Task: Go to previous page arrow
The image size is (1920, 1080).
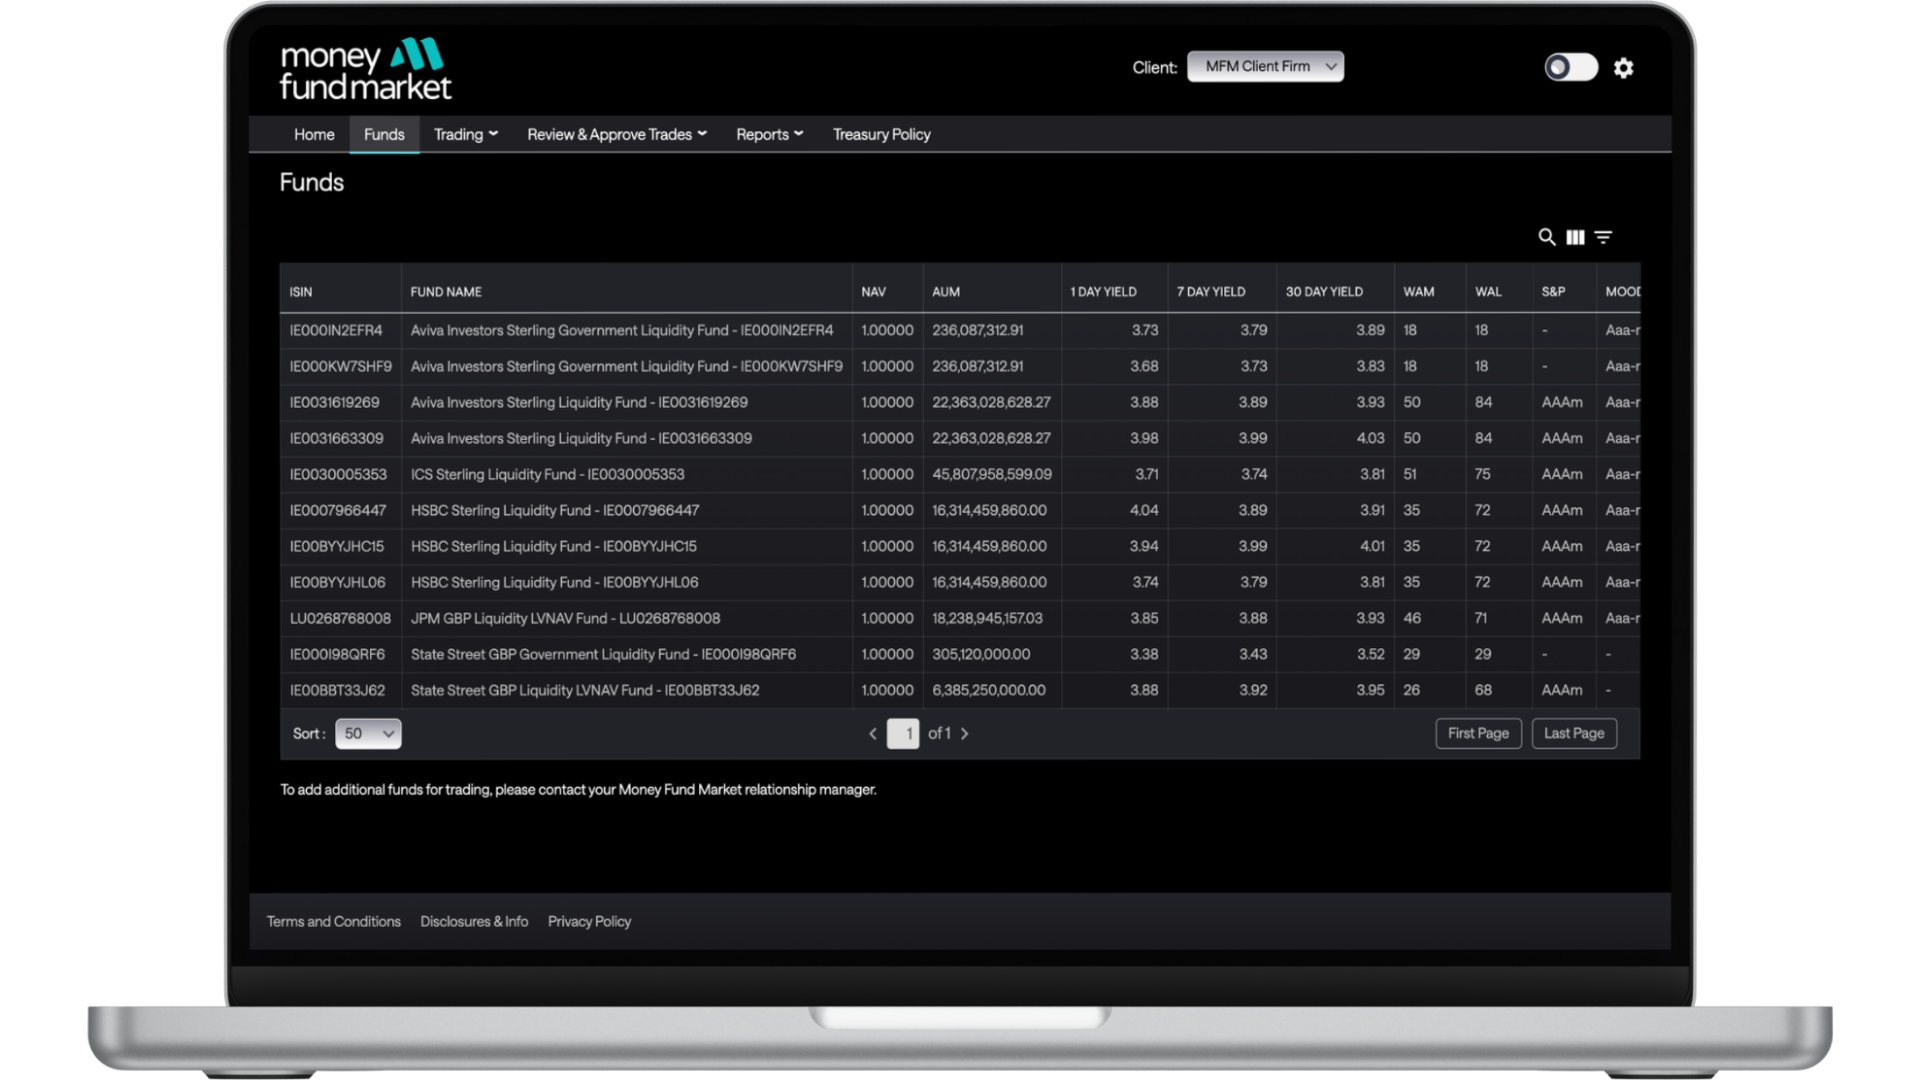Action: [873, 734]
